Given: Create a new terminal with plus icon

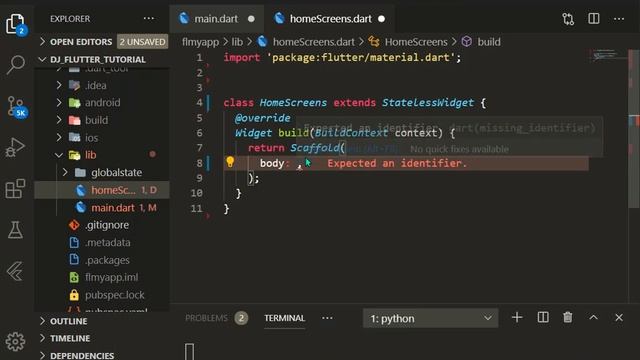Looking at the screenshot, I should point(517,317).
